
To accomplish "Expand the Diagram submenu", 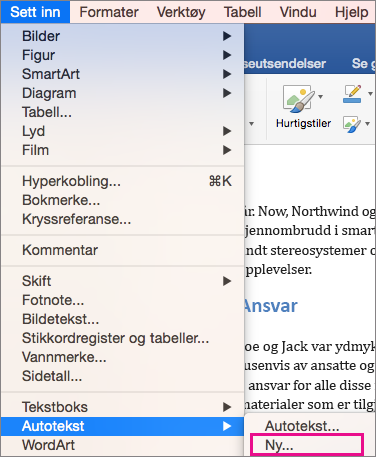I will click(x=122, y=93).
